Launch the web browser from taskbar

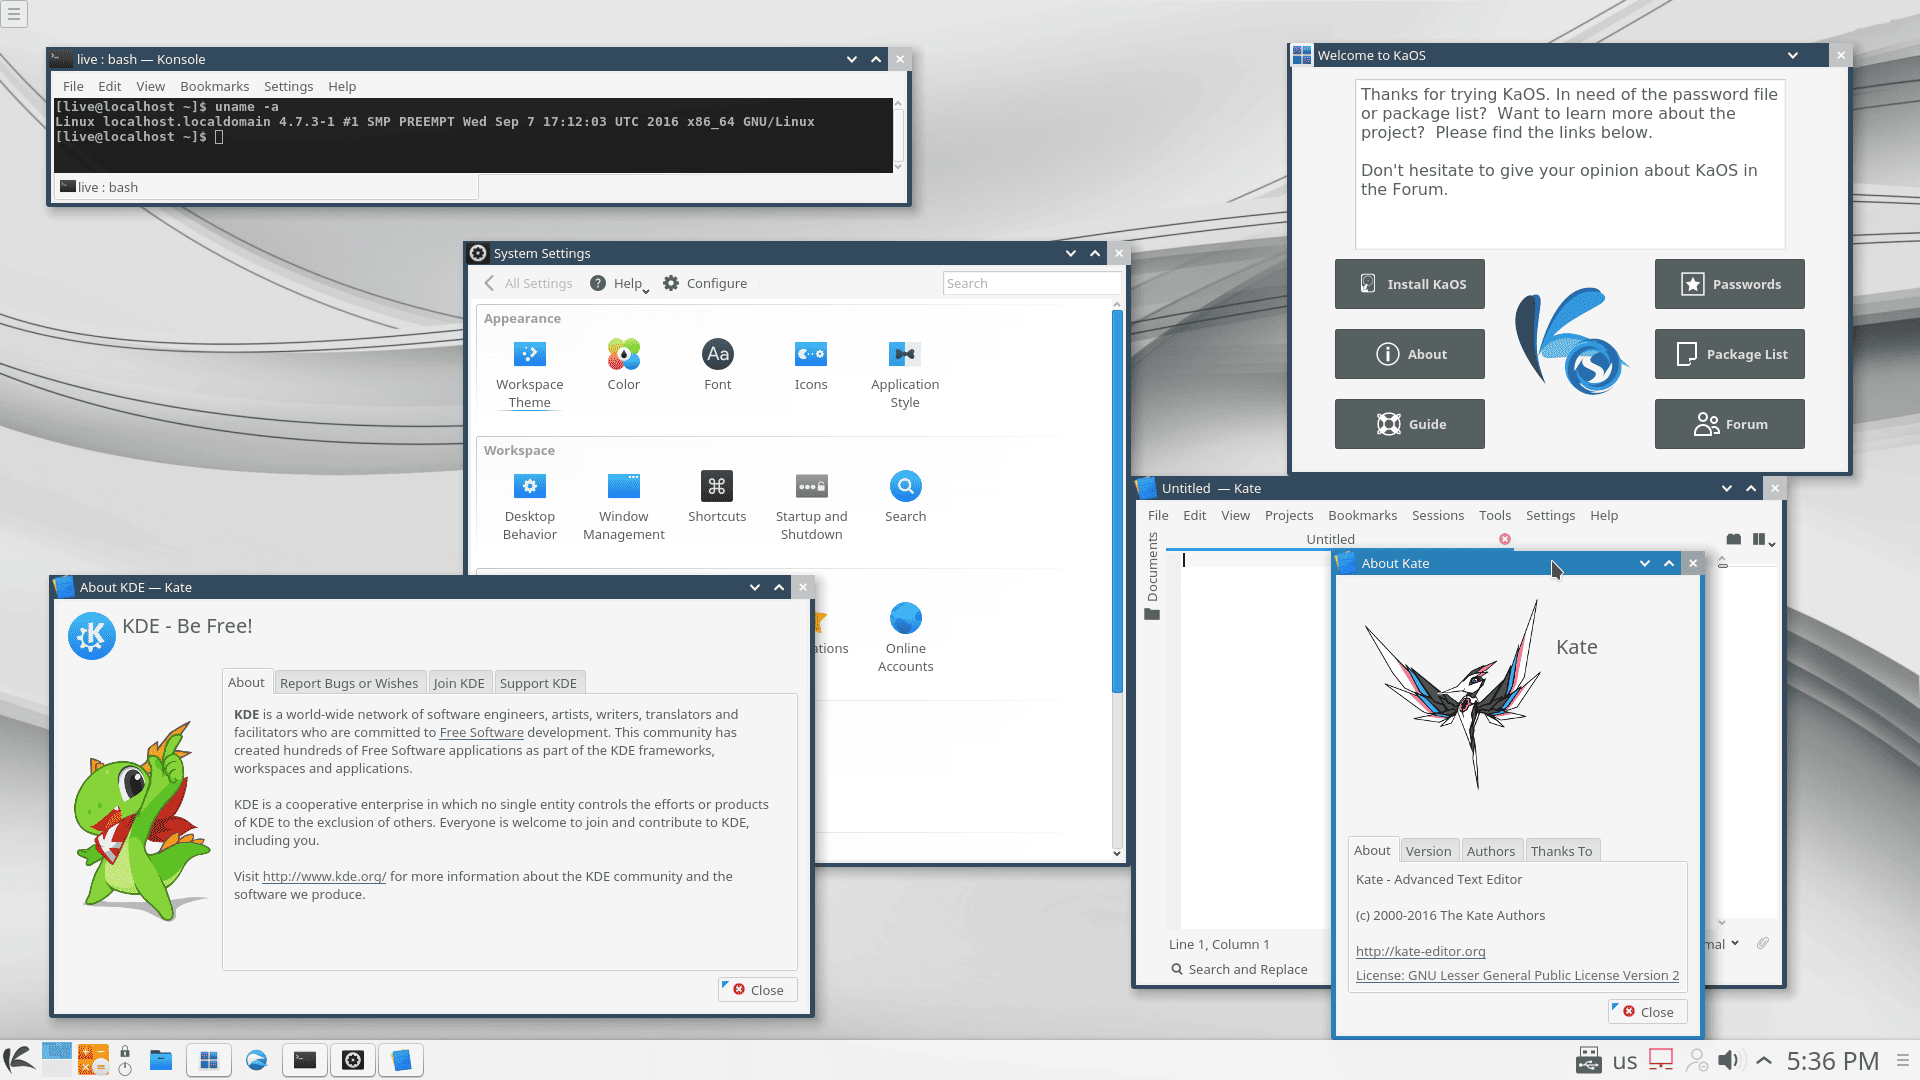point(257,1060)
